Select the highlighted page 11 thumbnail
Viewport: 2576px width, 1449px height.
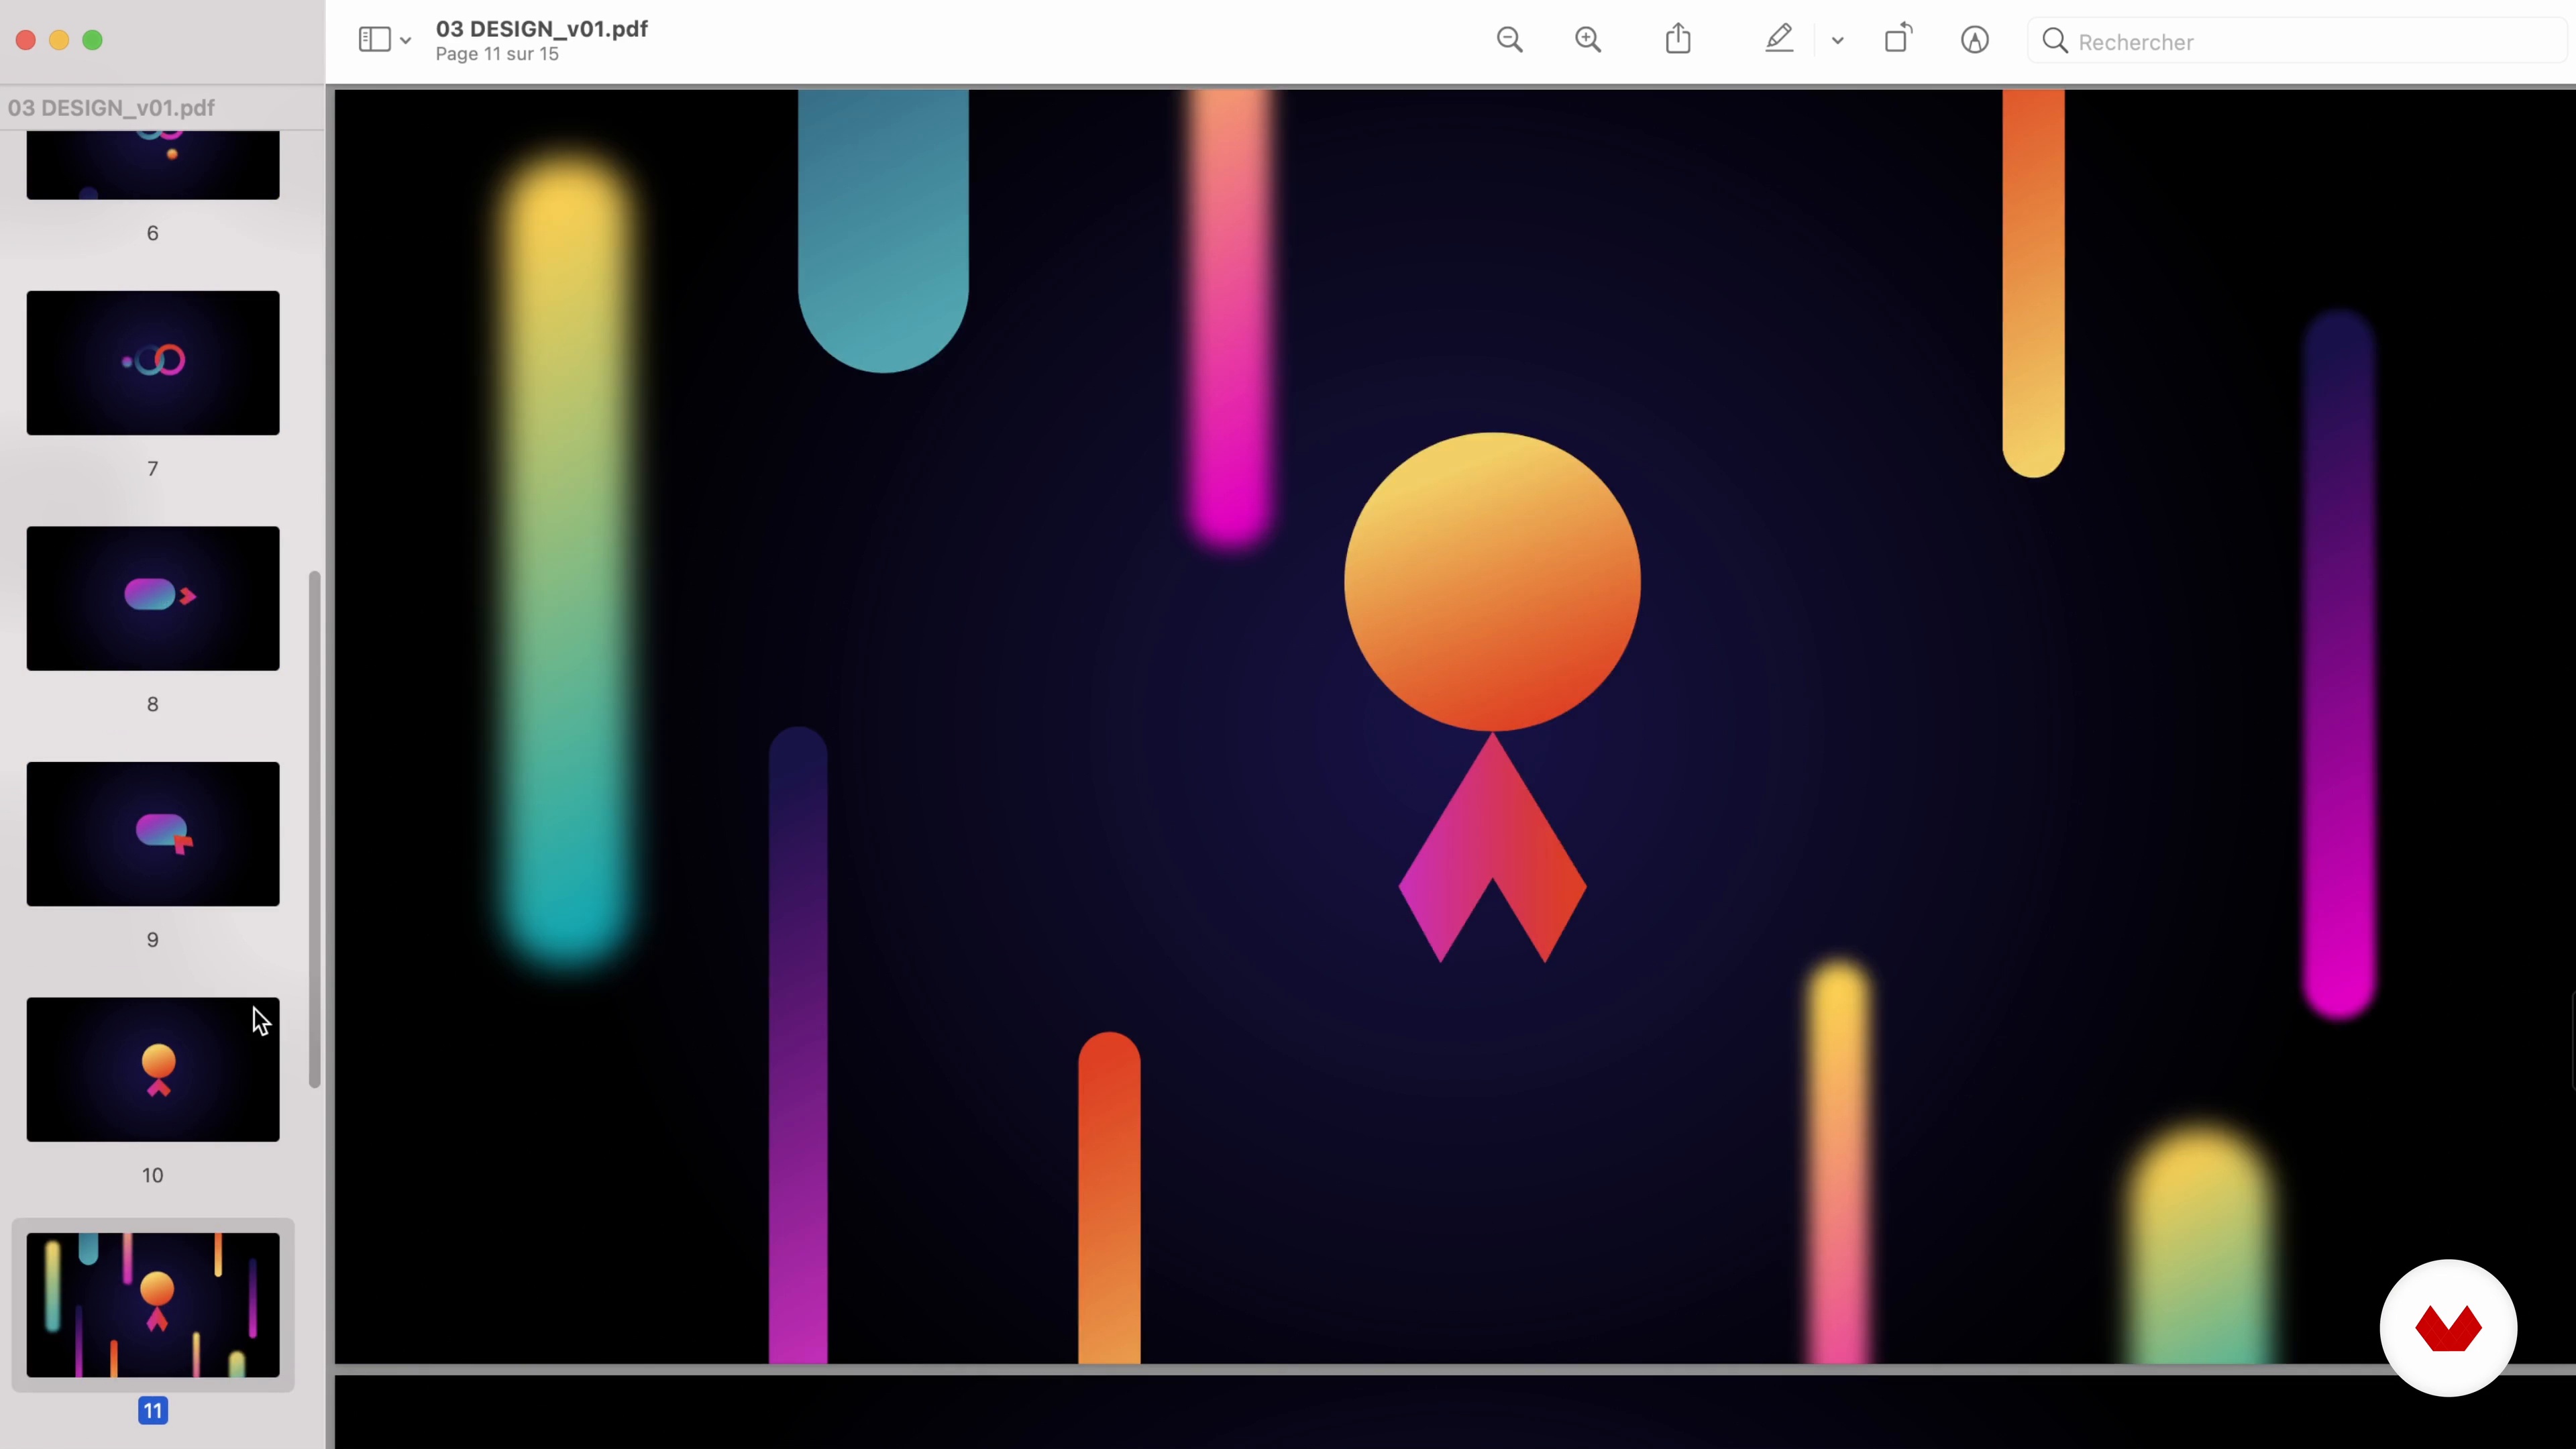pyautogui.click(x=153, y=1305)
